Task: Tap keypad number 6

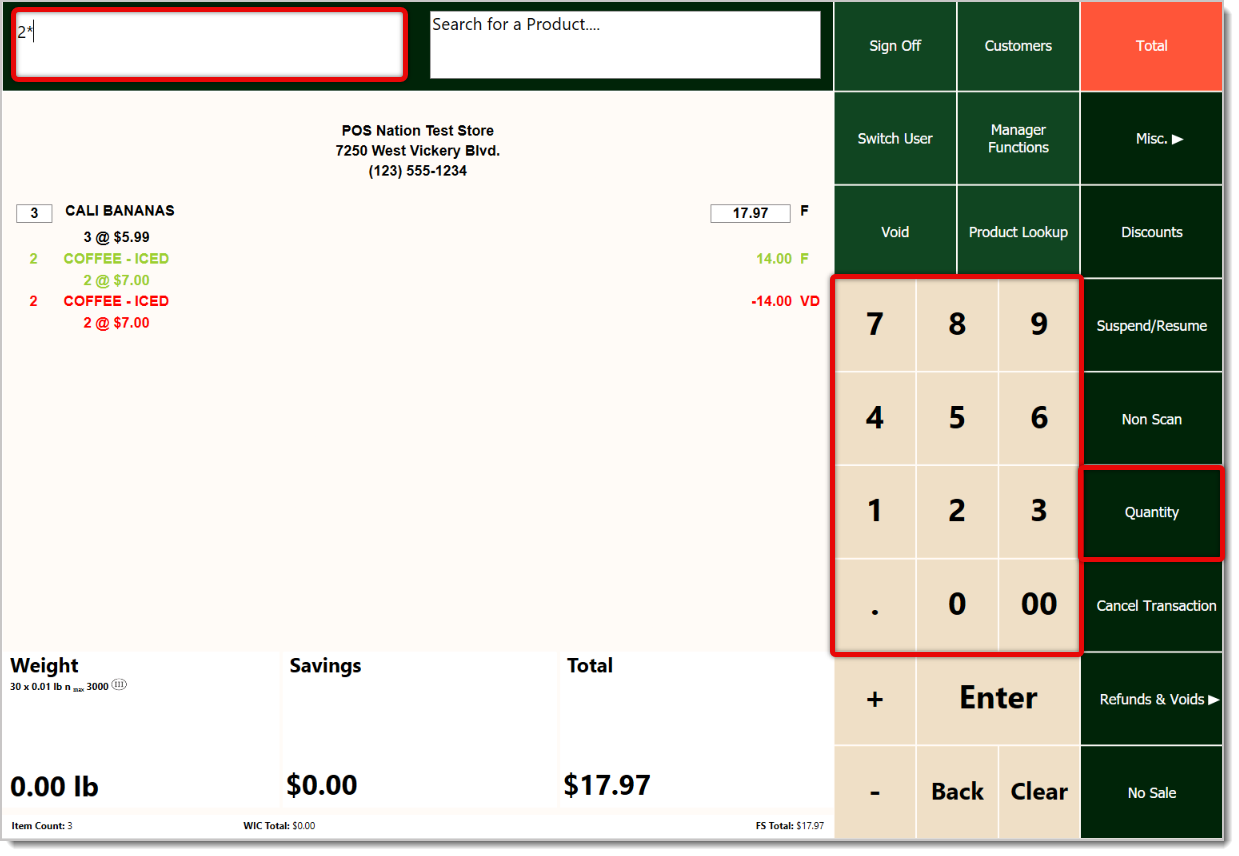Action: (x=1039, y=418)
